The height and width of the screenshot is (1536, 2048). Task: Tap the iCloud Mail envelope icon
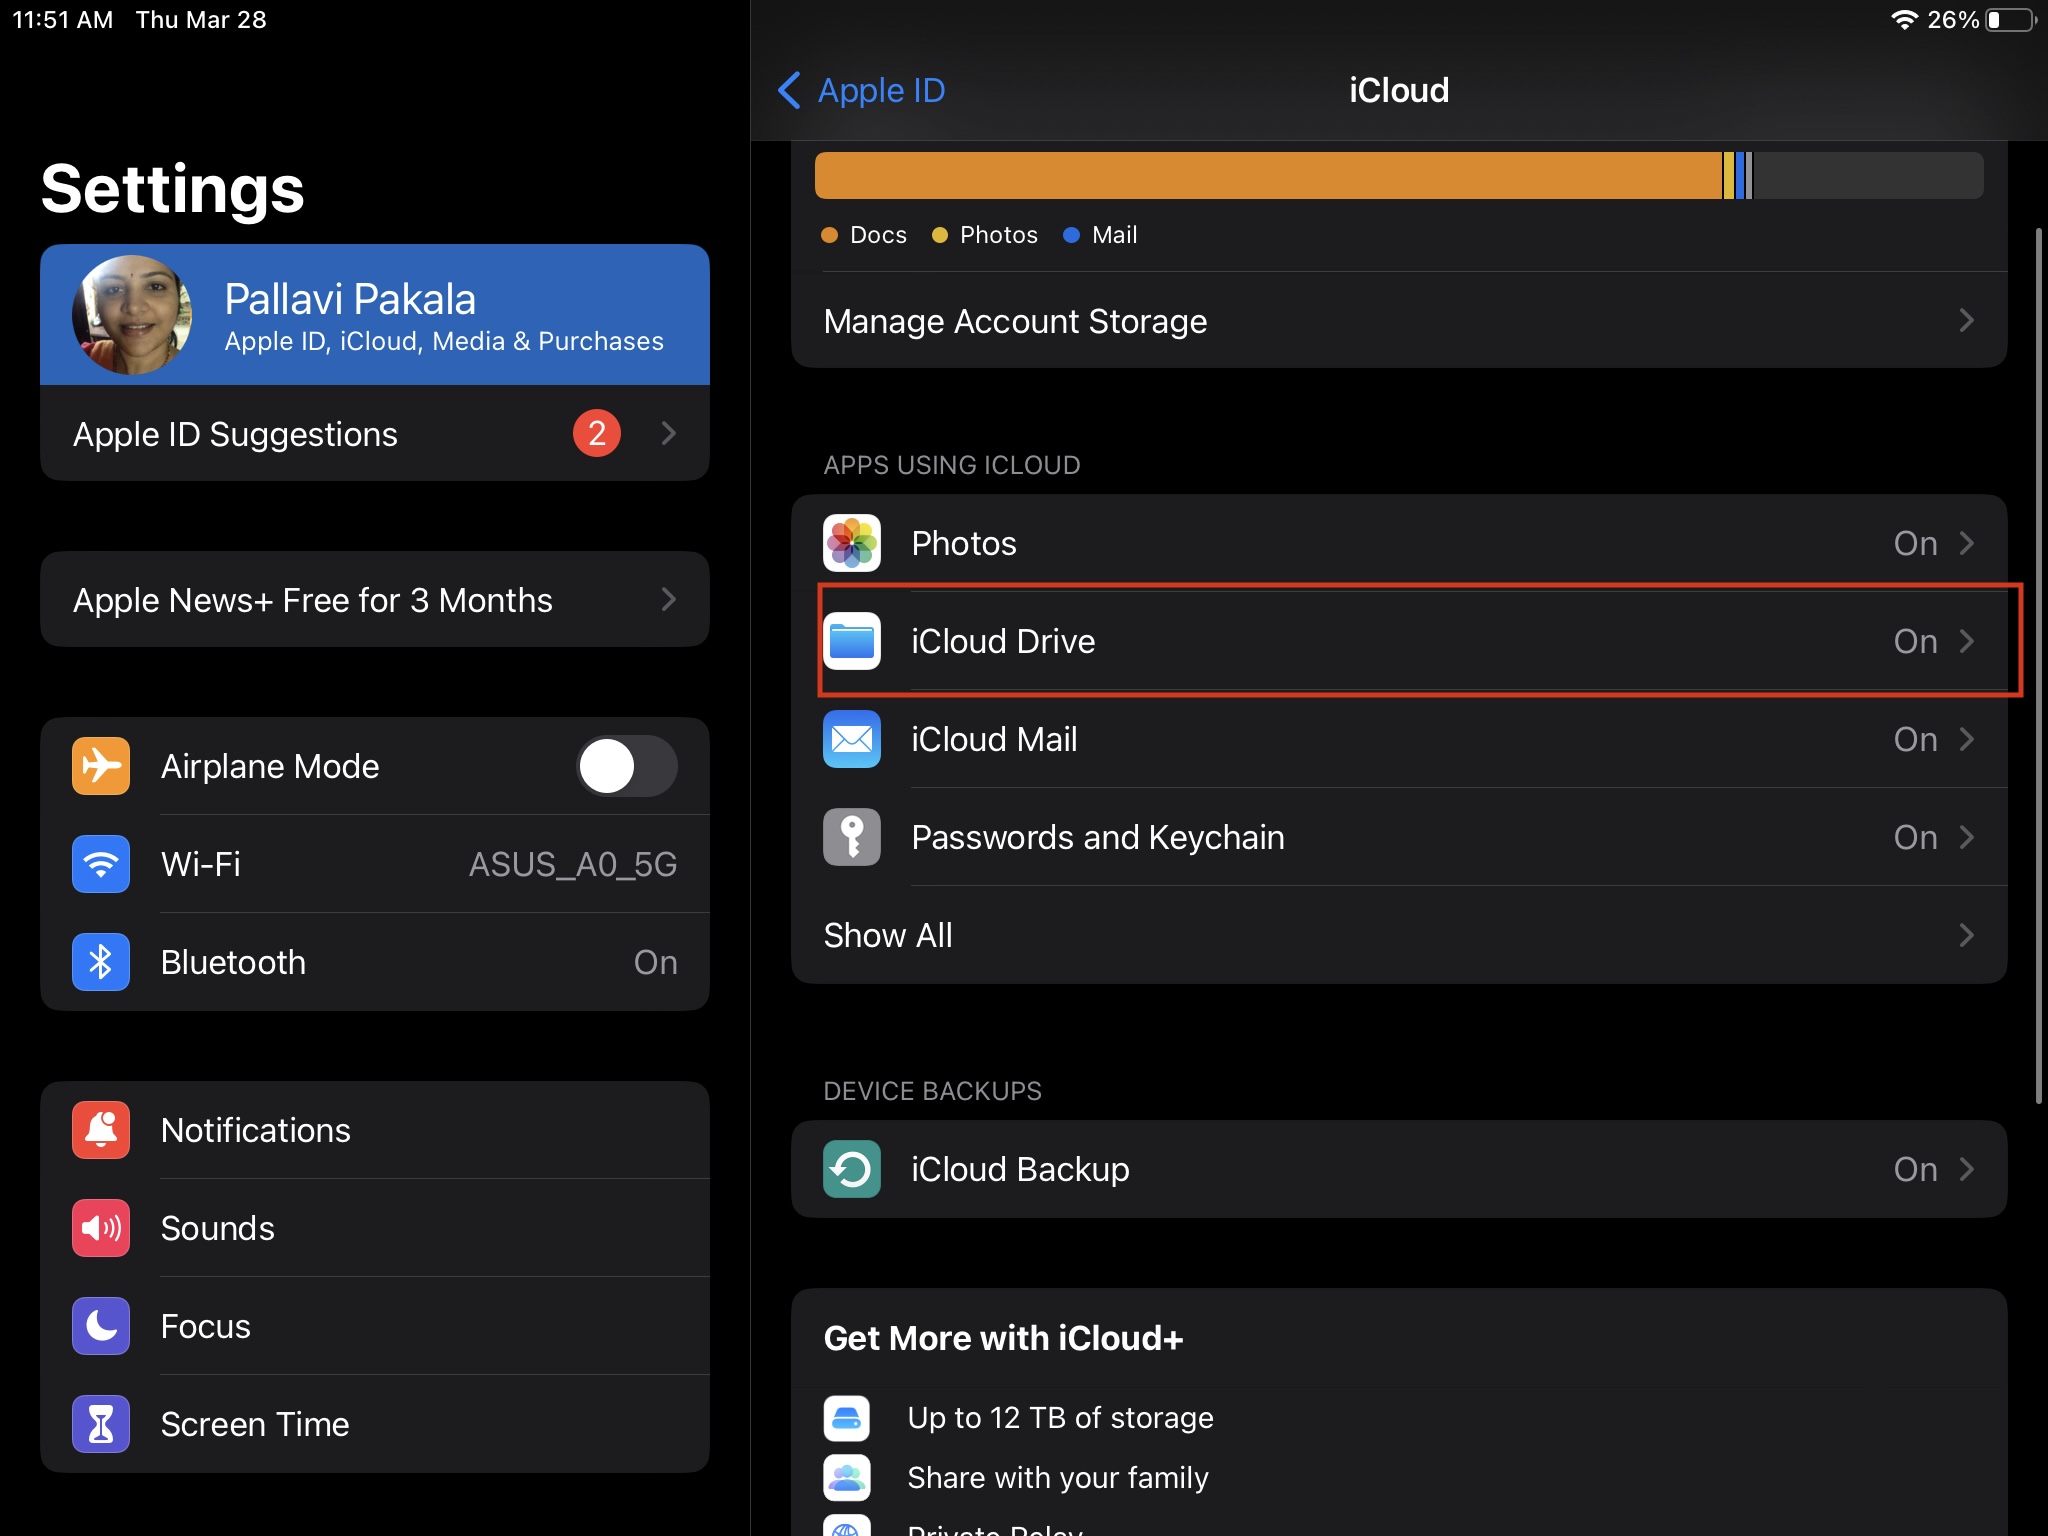pyautogui.click(x=851, y=739)
